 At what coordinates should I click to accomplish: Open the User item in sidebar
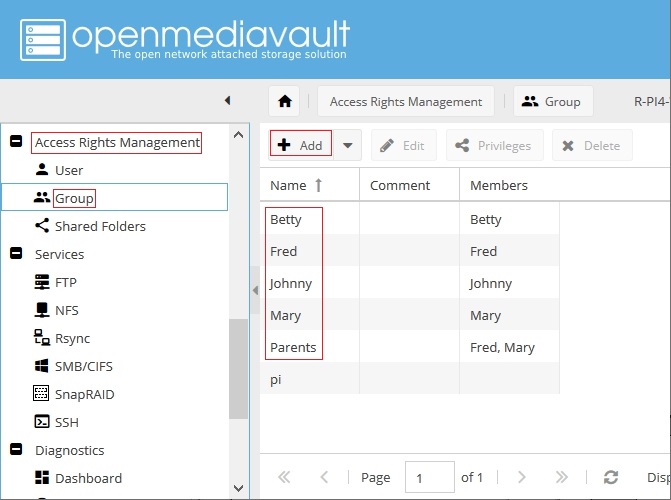point(68,170)
